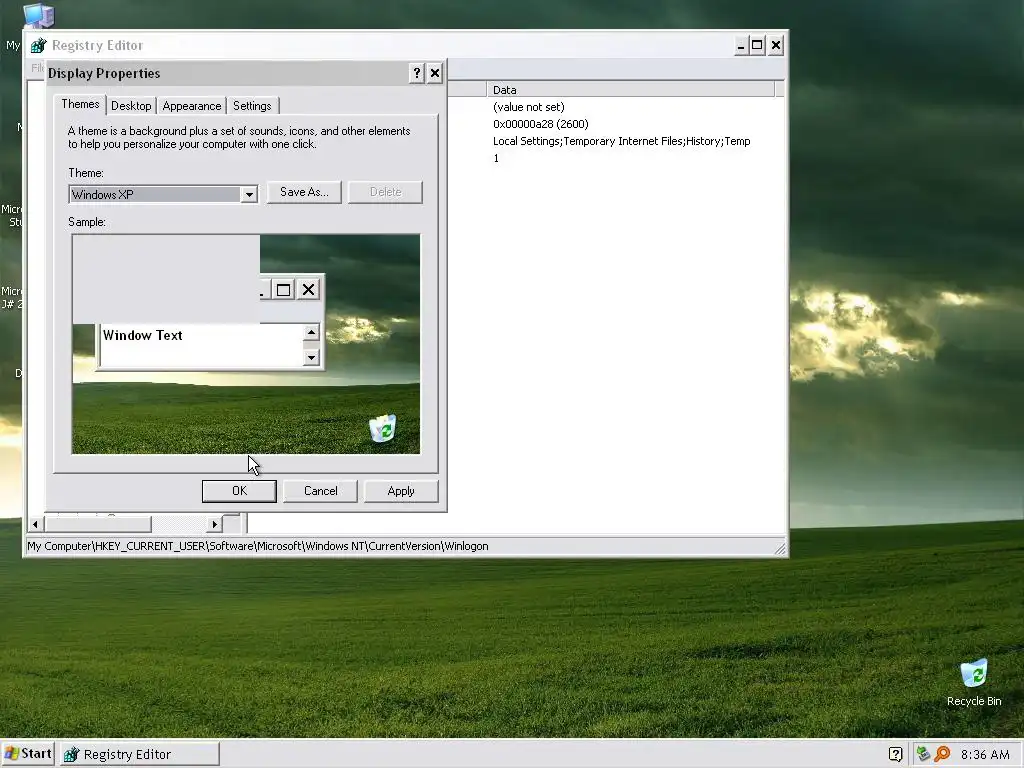Click Window Text in the sample preview

(142, 336)
